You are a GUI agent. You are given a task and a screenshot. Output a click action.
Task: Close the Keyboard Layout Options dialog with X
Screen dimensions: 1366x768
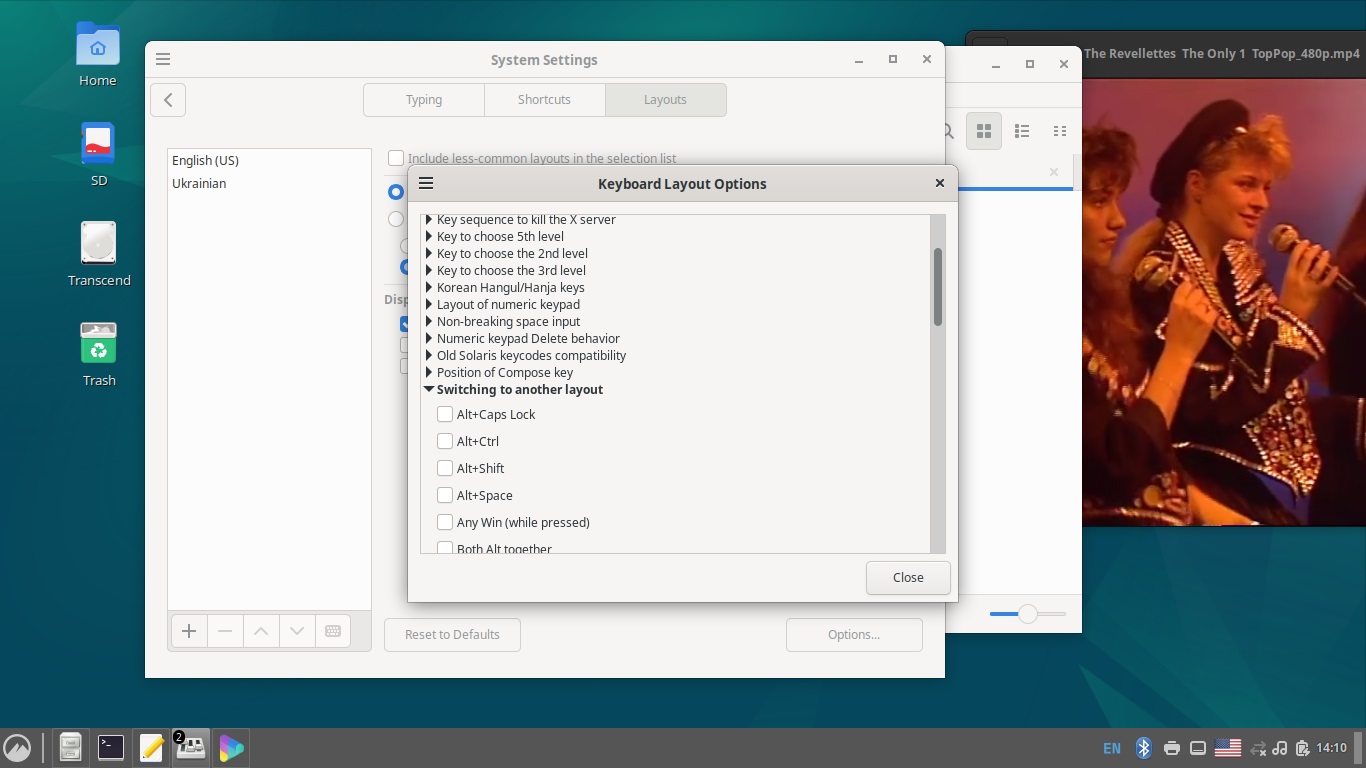tap(939, 183)
